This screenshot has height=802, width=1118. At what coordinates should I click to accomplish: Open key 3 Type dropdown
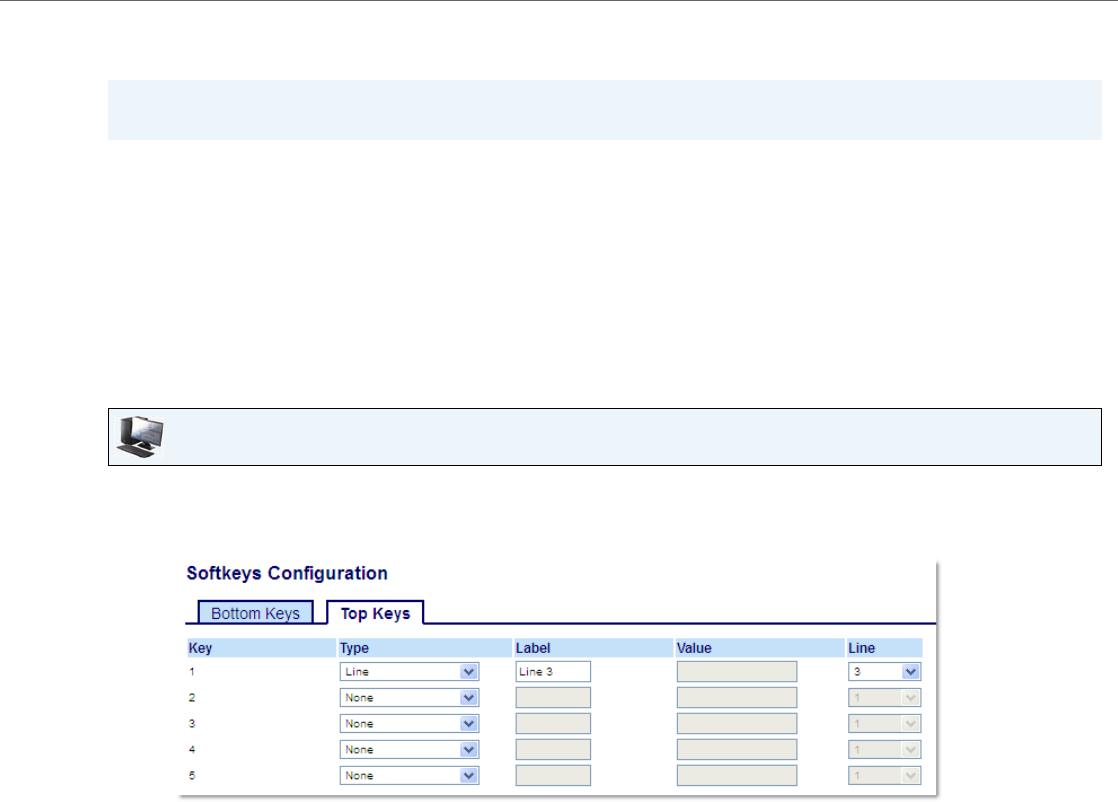(x=409, y=724)
